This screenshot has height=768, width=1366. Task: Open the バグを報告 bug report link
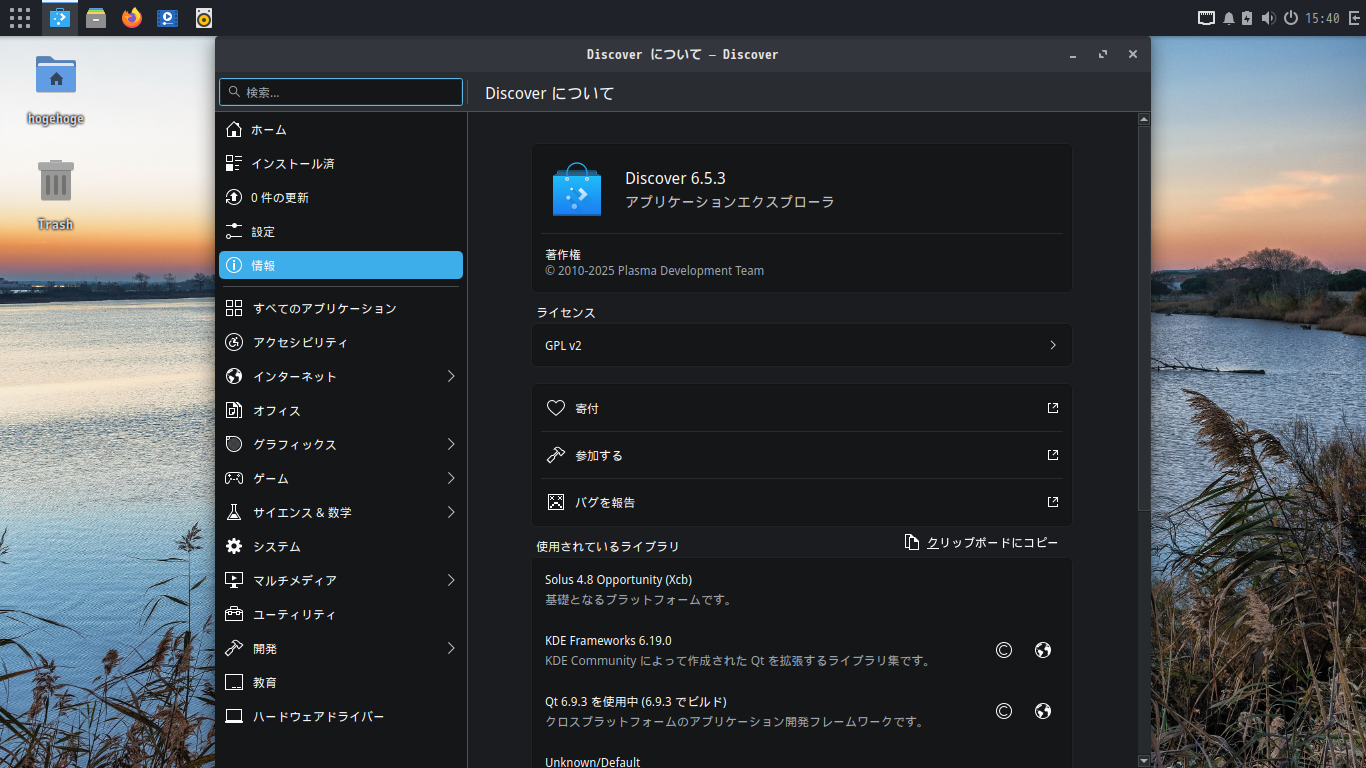802,502
